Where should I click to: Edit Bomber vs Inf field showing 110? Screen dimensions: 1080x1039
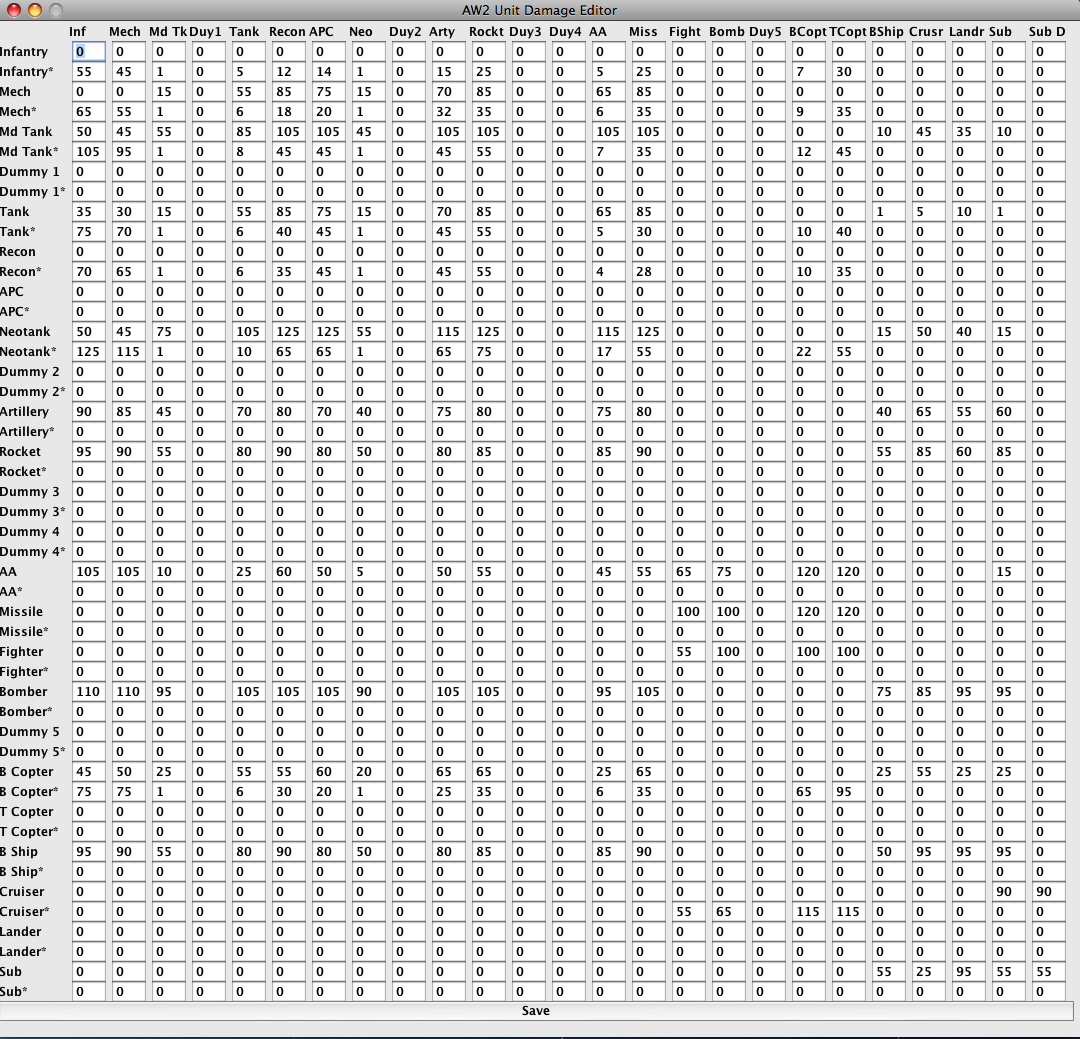88,691
